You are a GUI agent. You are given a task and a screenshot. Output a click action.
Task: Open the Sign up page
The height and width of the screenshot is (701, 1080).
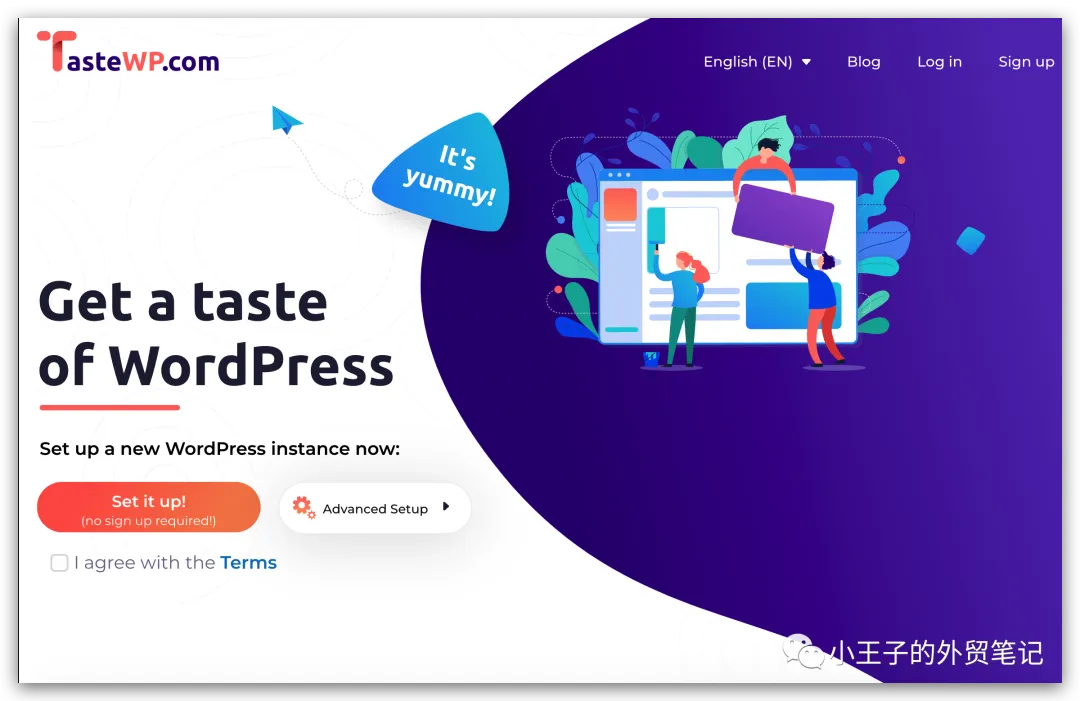tap(1026, 62)
